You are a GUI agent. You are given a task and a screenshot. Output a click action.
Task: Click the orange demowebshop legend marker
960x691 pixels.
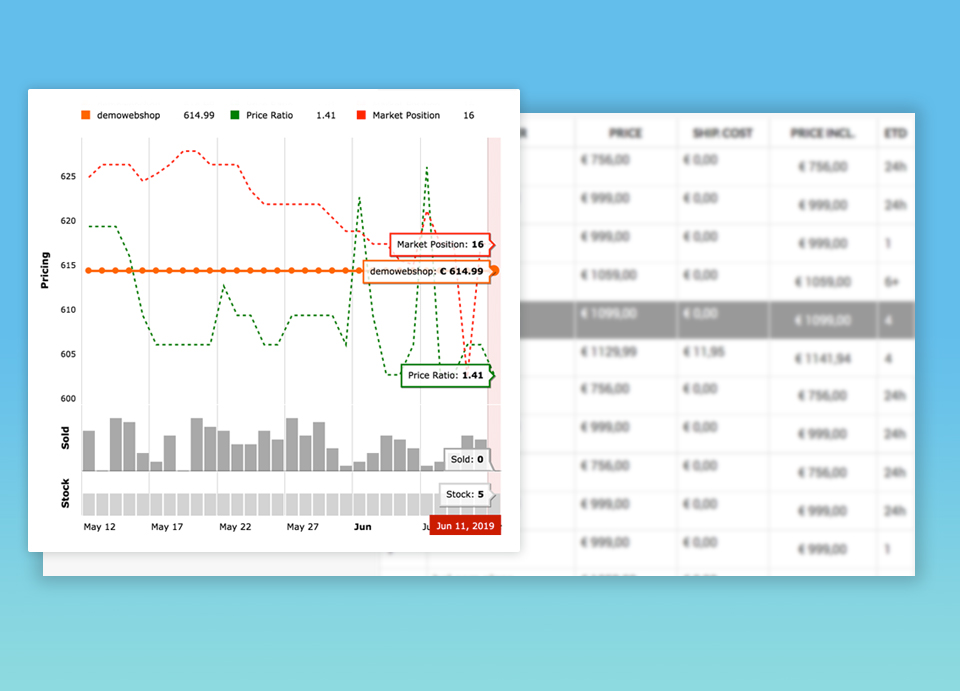coord(86,116)
